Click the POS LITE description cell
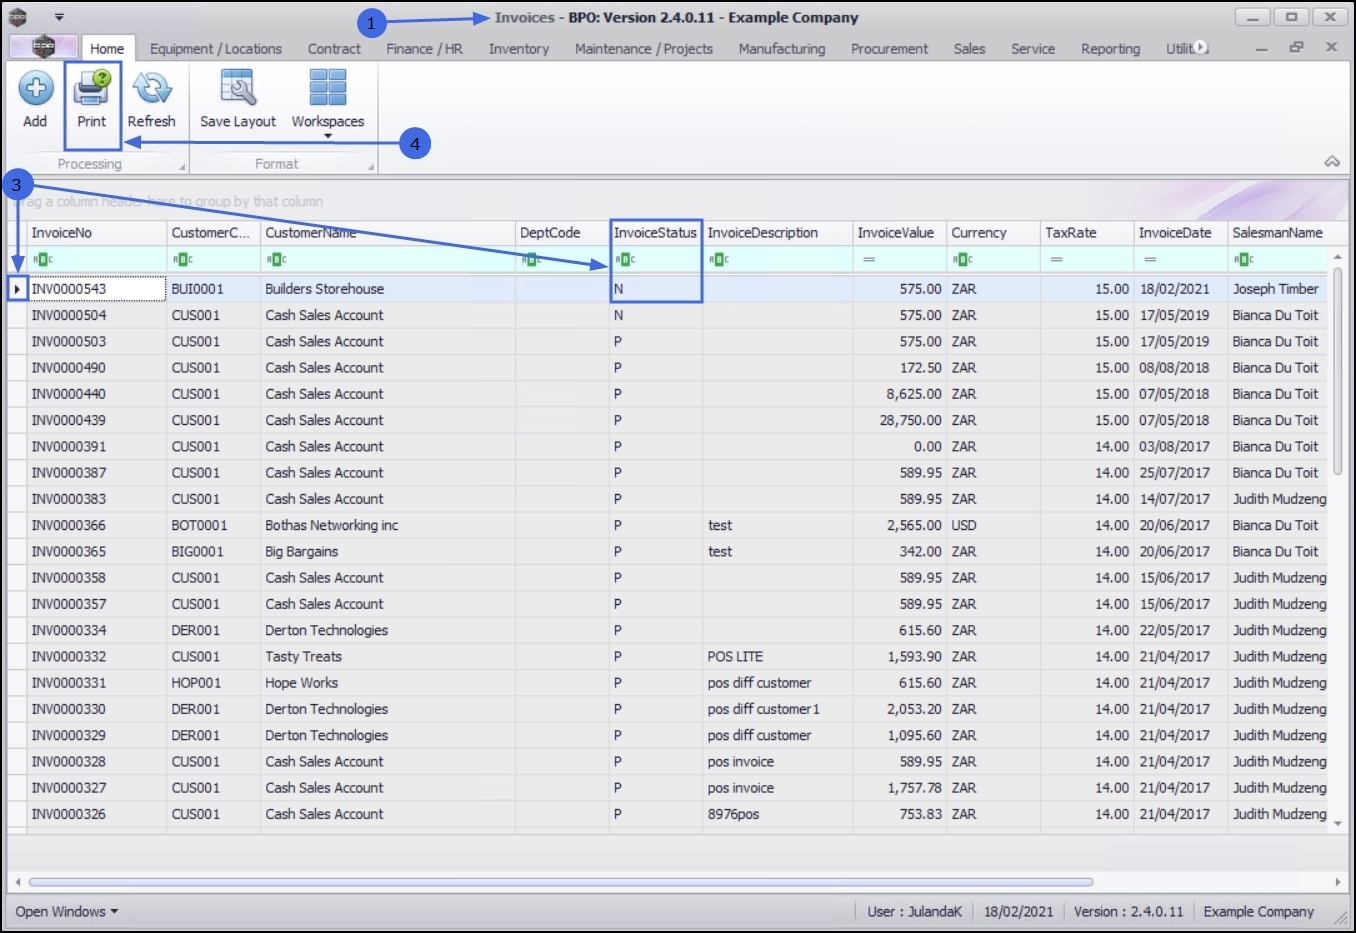Screen dimensions: 1356x933 point(778,657)
